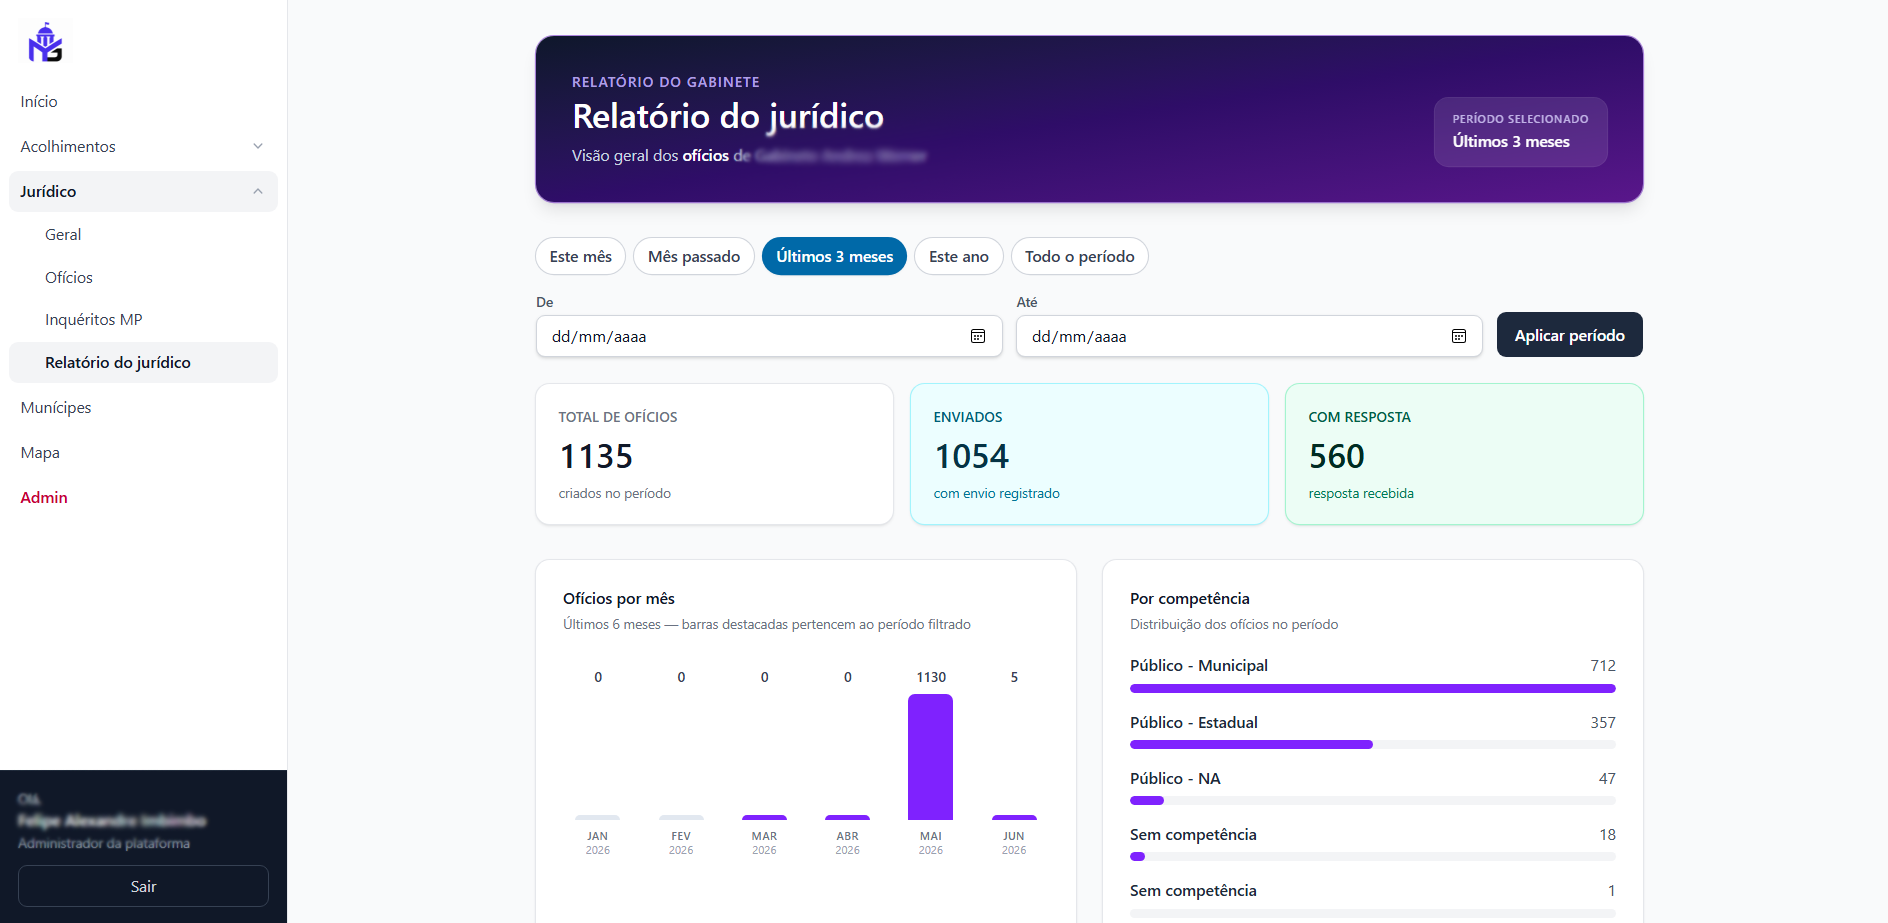
Task: Click Público - Estadual progress bar
Action: coord(1372,744)
